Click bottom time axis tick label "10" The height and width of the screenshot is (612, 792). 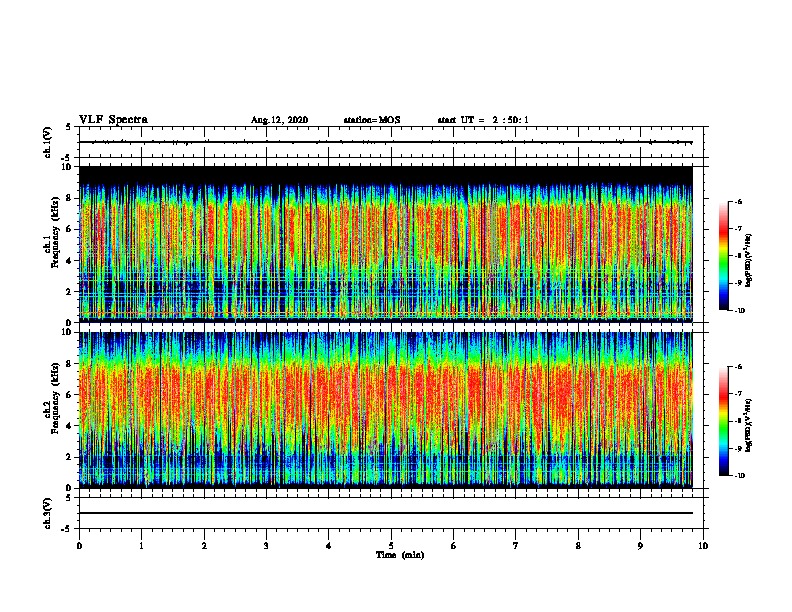click(x=703, y=546)
